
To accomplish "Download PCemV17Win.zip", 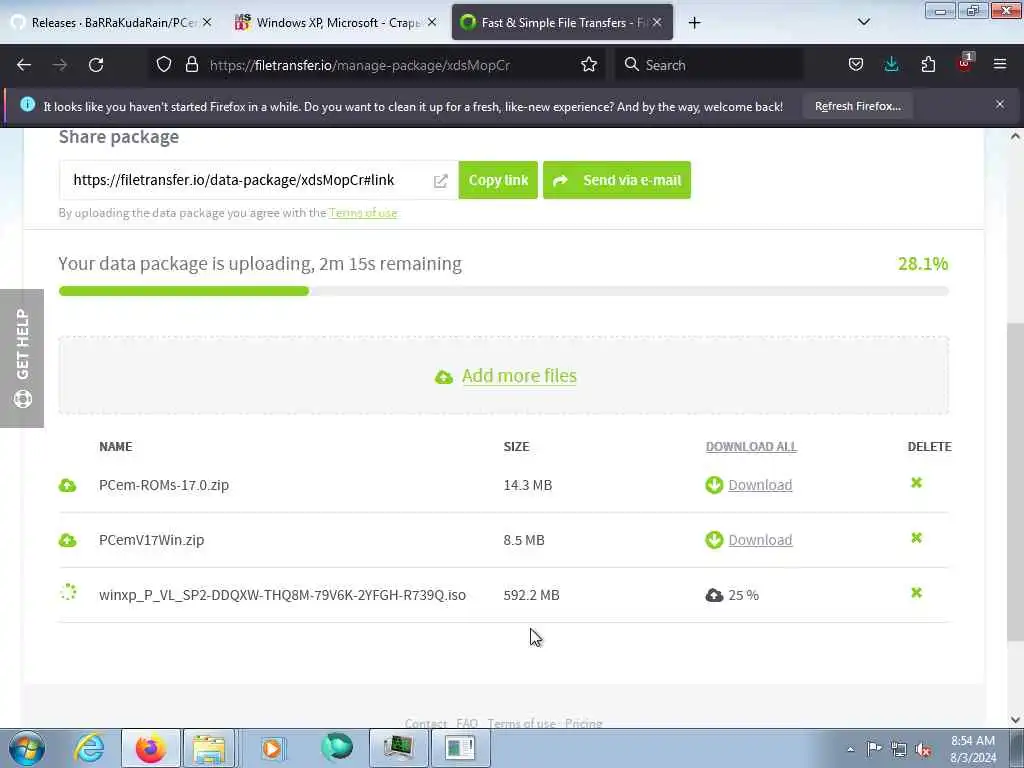I will [x=760, y=540].
